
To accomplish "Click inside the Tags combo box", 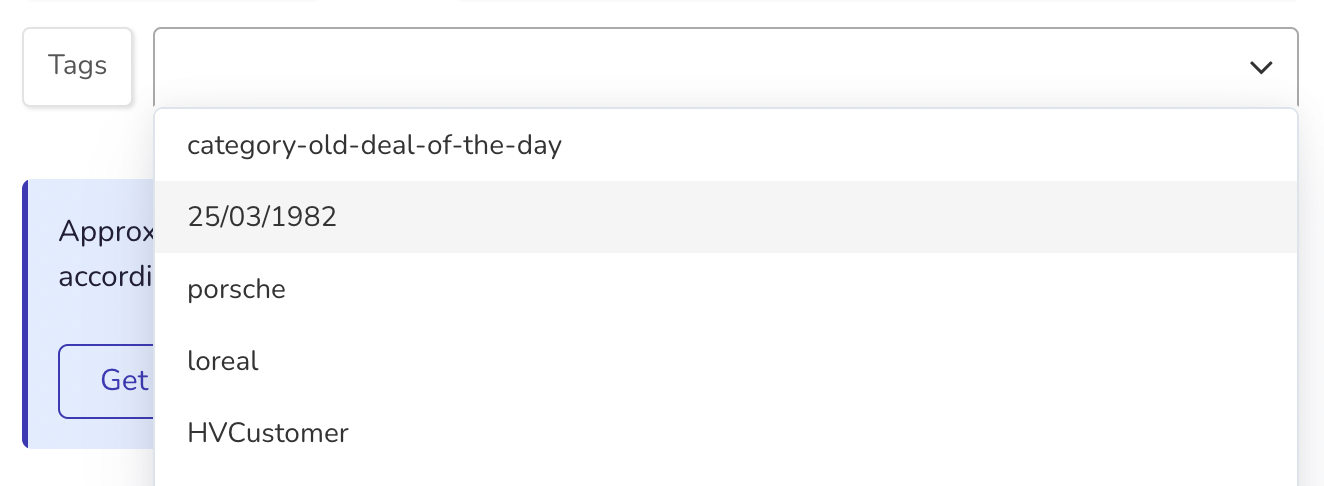I will (700, 67).
